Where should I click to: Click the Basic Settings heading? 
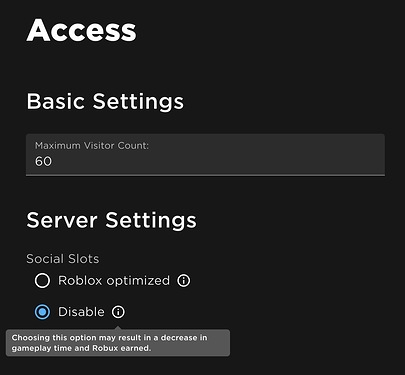coord(105,102)
